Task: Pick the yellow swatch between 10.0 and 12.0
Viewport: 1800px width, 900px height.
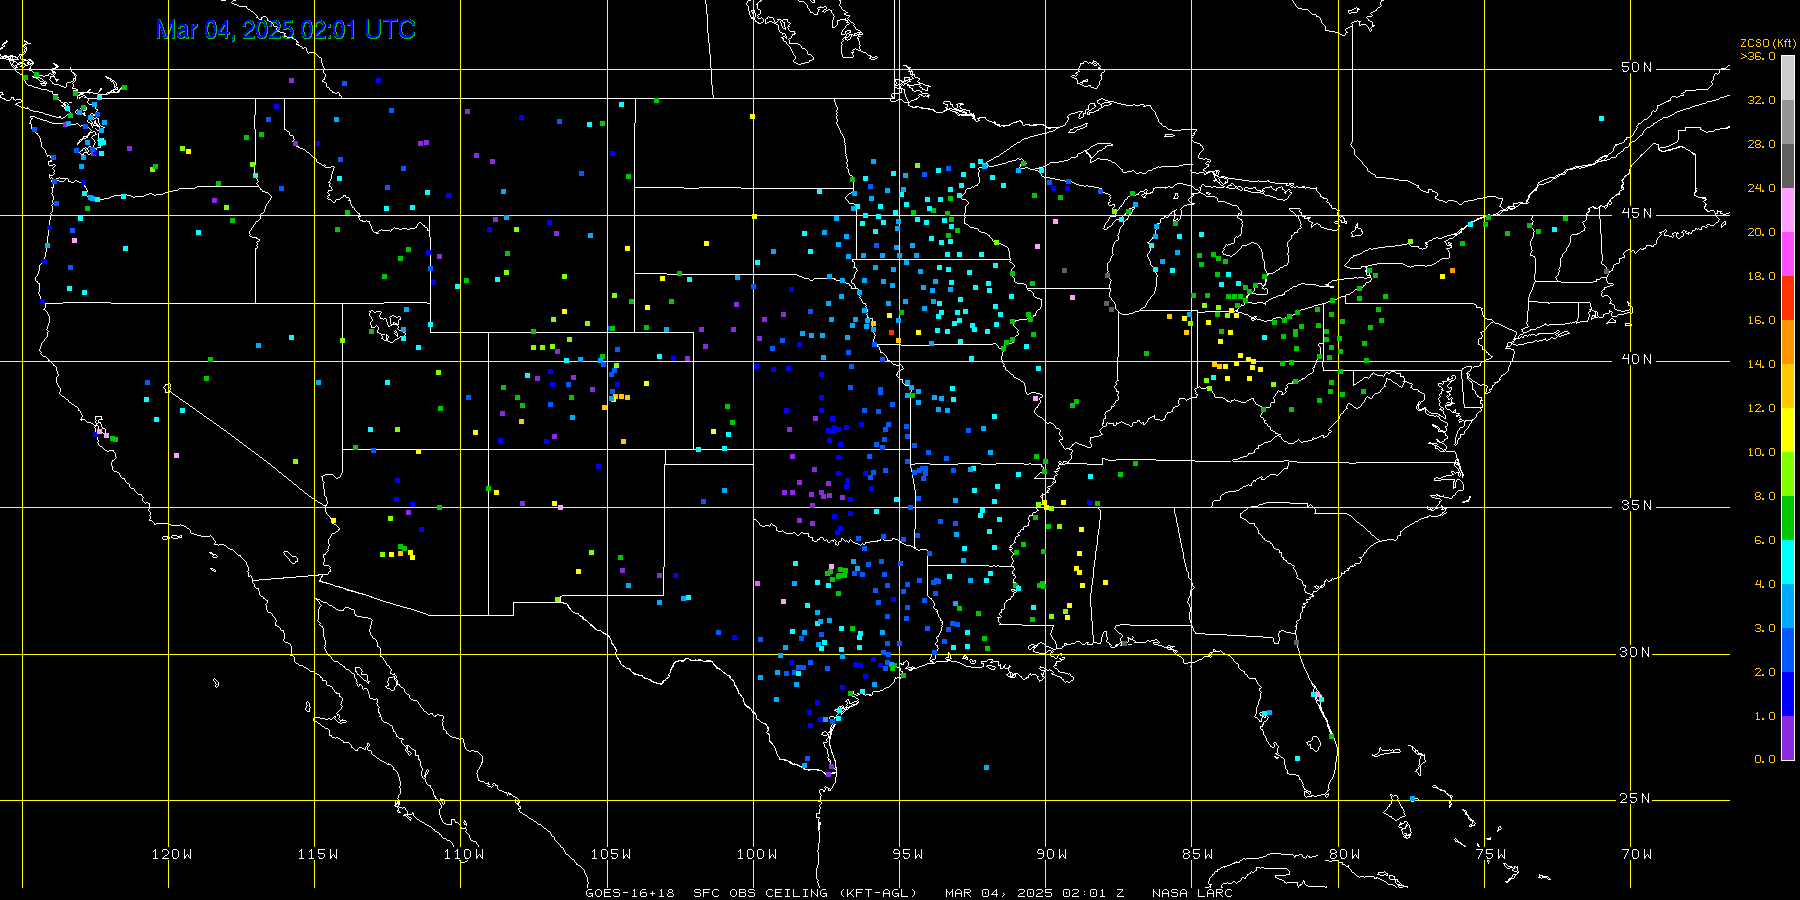Action: tap(1788, 430)
